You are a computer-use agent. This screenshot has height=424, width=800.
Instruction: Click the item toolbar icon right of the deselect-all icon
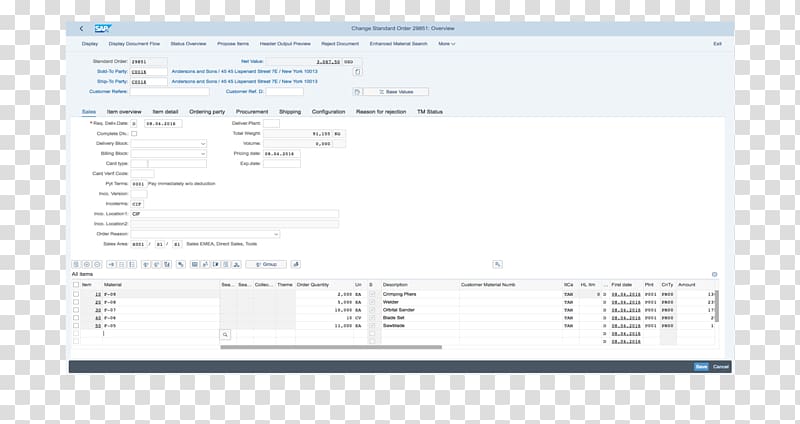(x=145, y=264)
